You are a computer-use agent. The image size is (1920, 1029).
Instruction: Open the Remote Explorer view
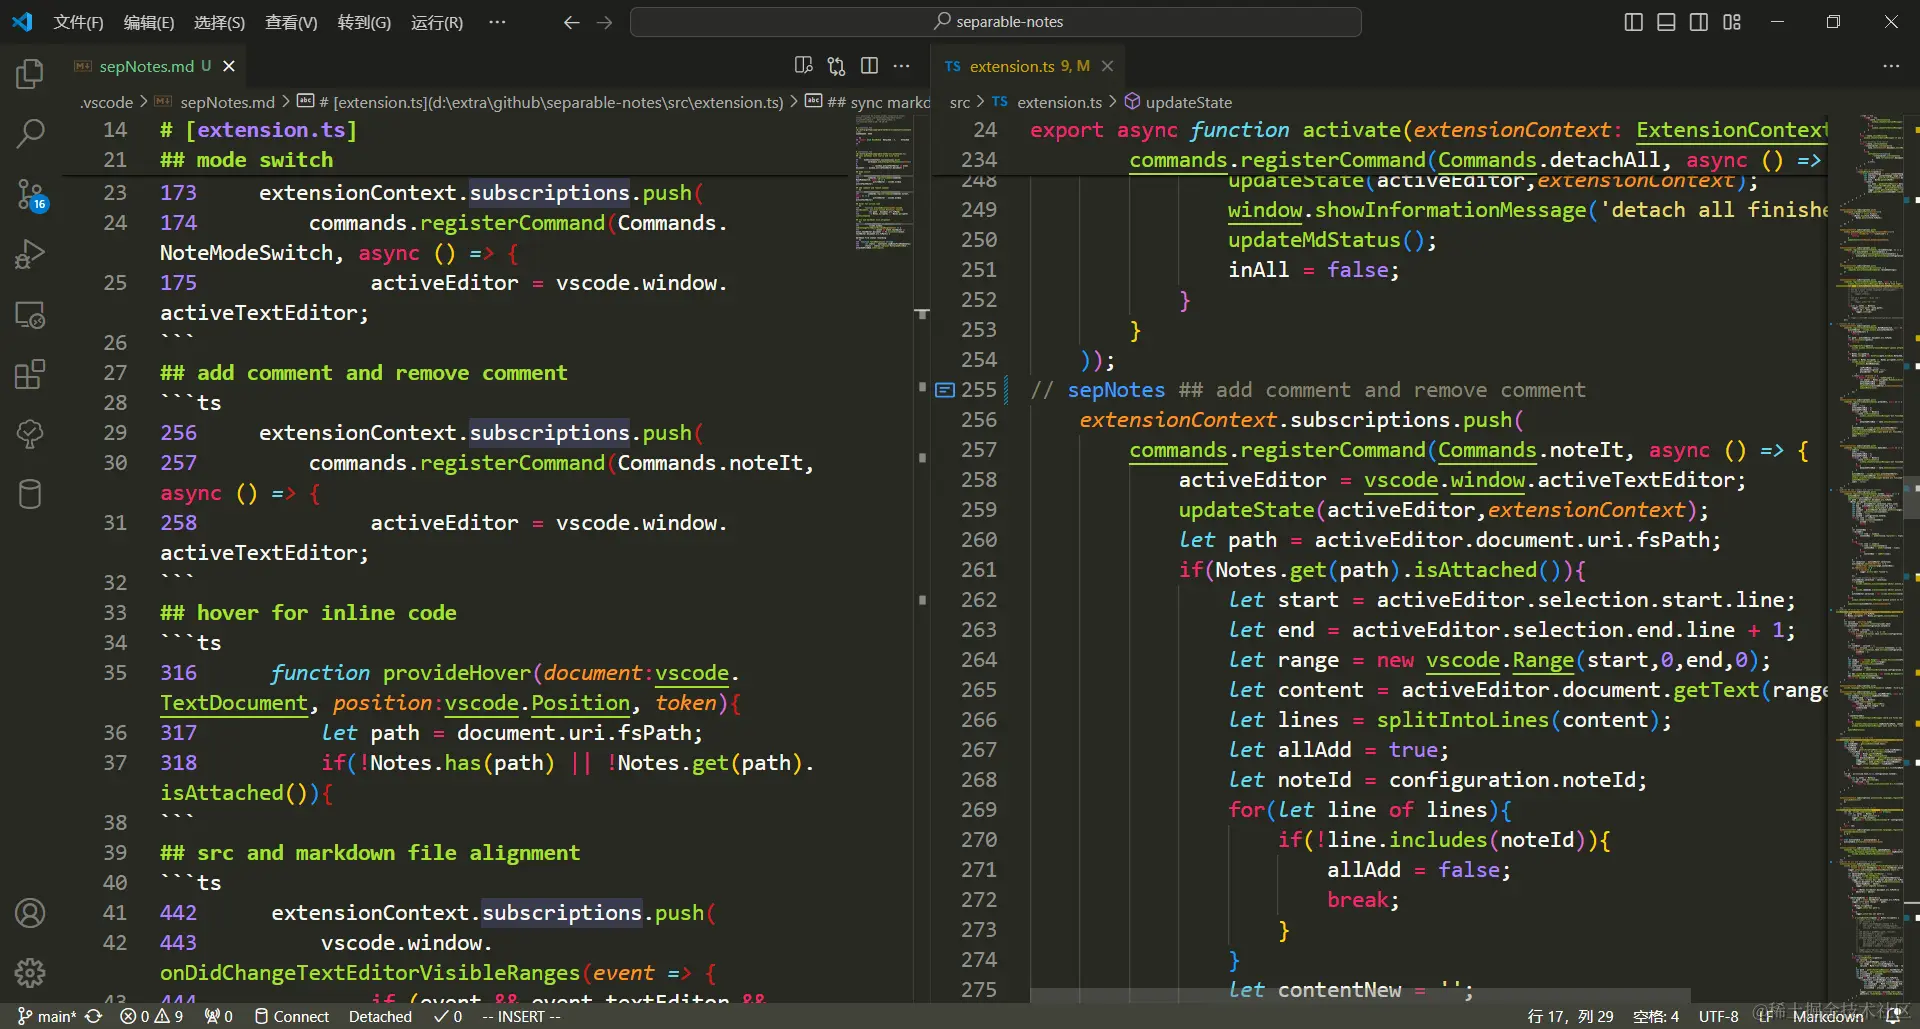click(30, 314)
